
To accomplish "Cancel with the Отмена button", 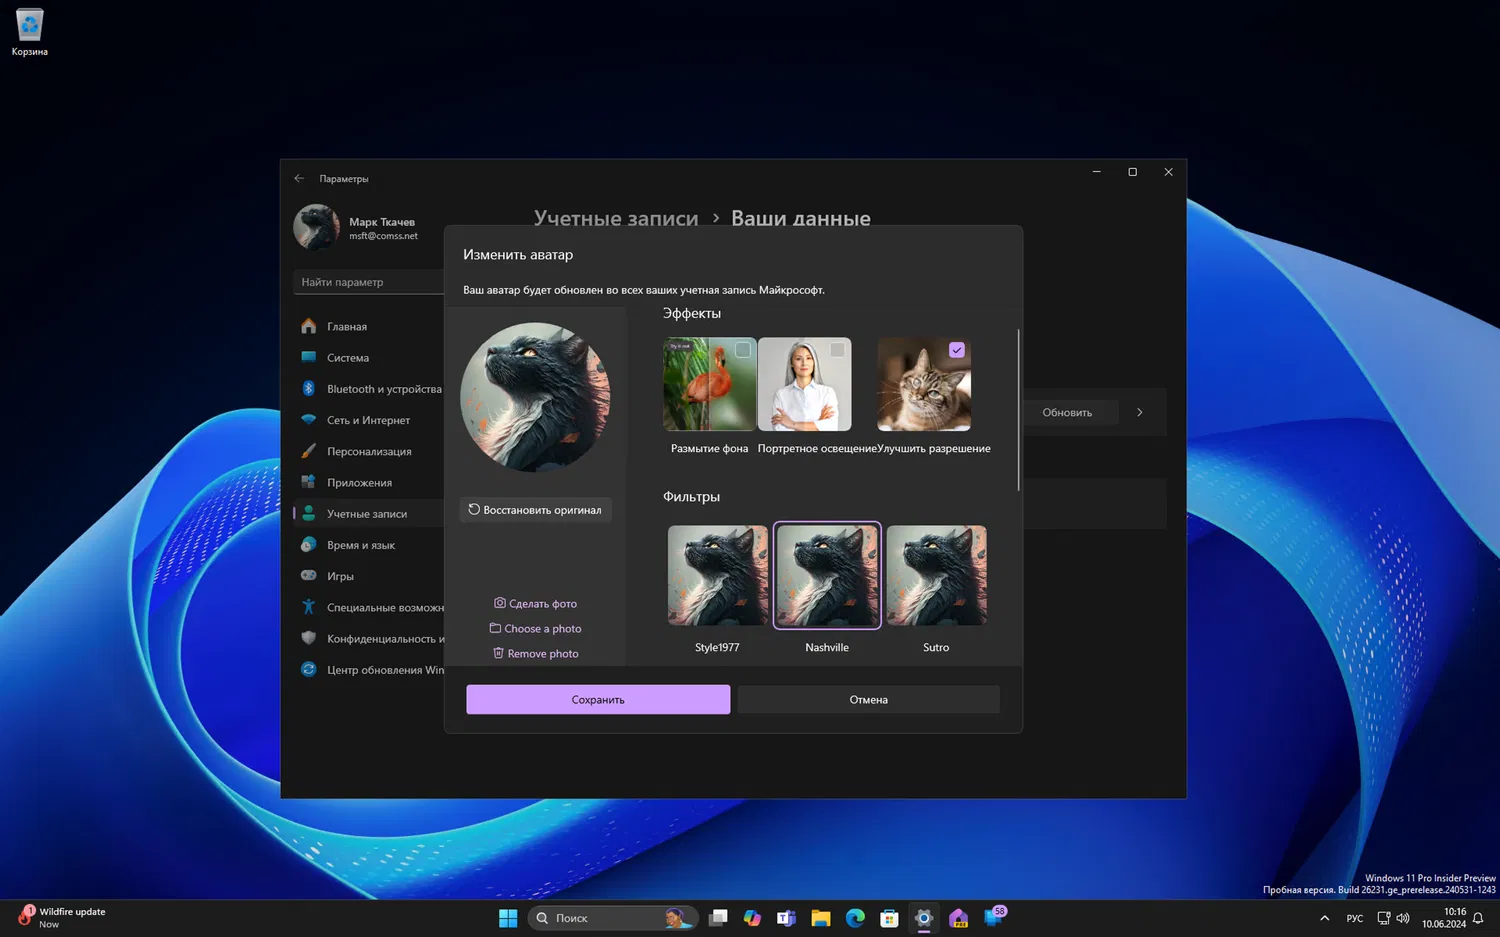I will 869,700.
